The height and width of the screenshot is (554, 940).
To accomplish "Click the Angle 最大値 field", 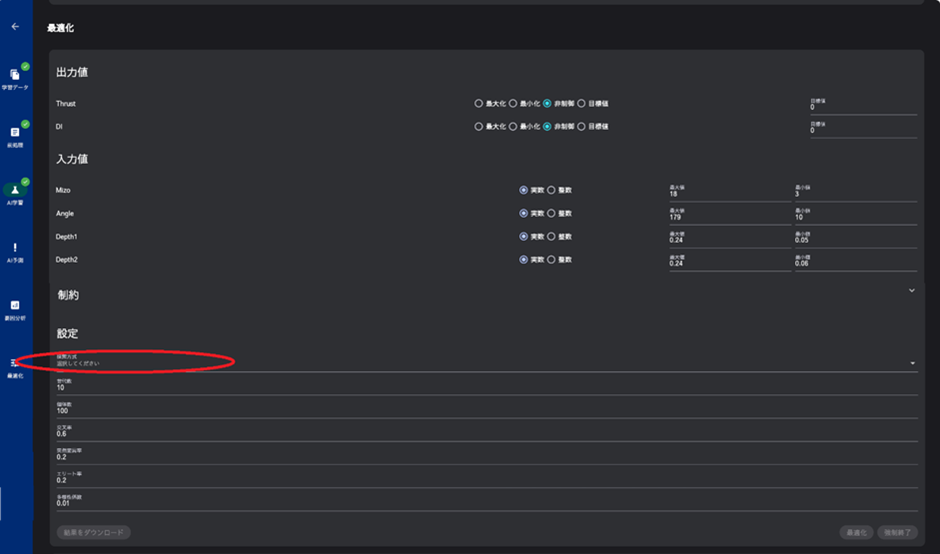I will tap(730, 217).
